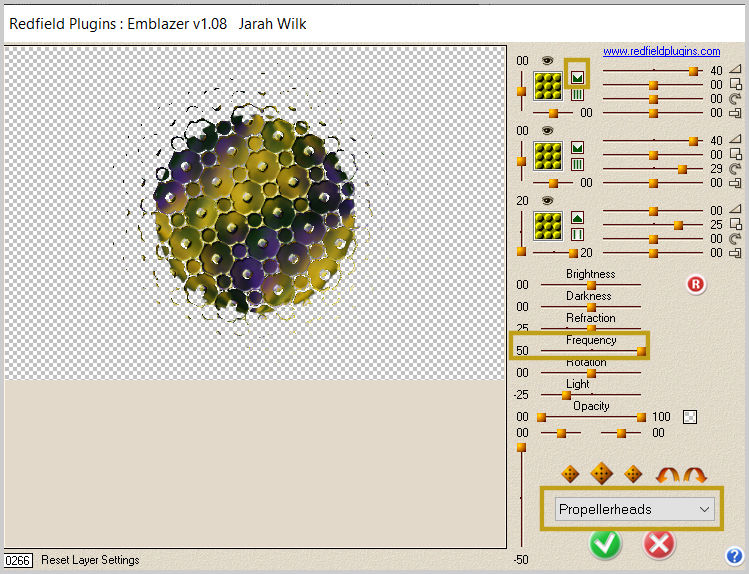Click the third layer's green up-triangle mode icon
This screenshot has height=574, width=749.
[x=578, y=217]
